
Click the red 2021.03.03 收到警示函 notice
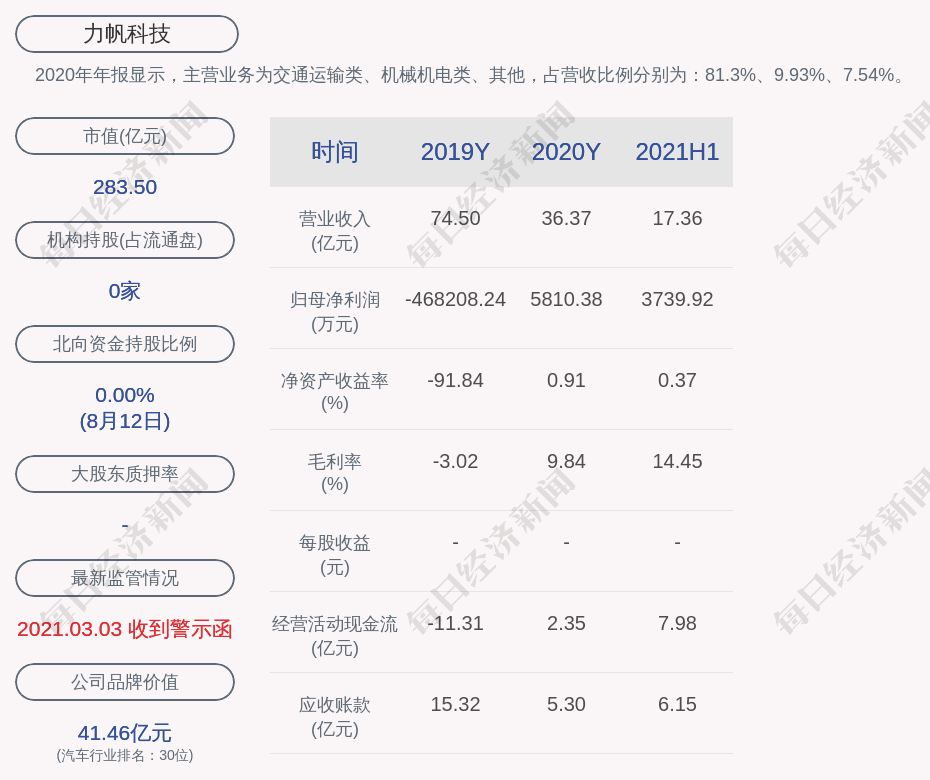tap(125, 629)
